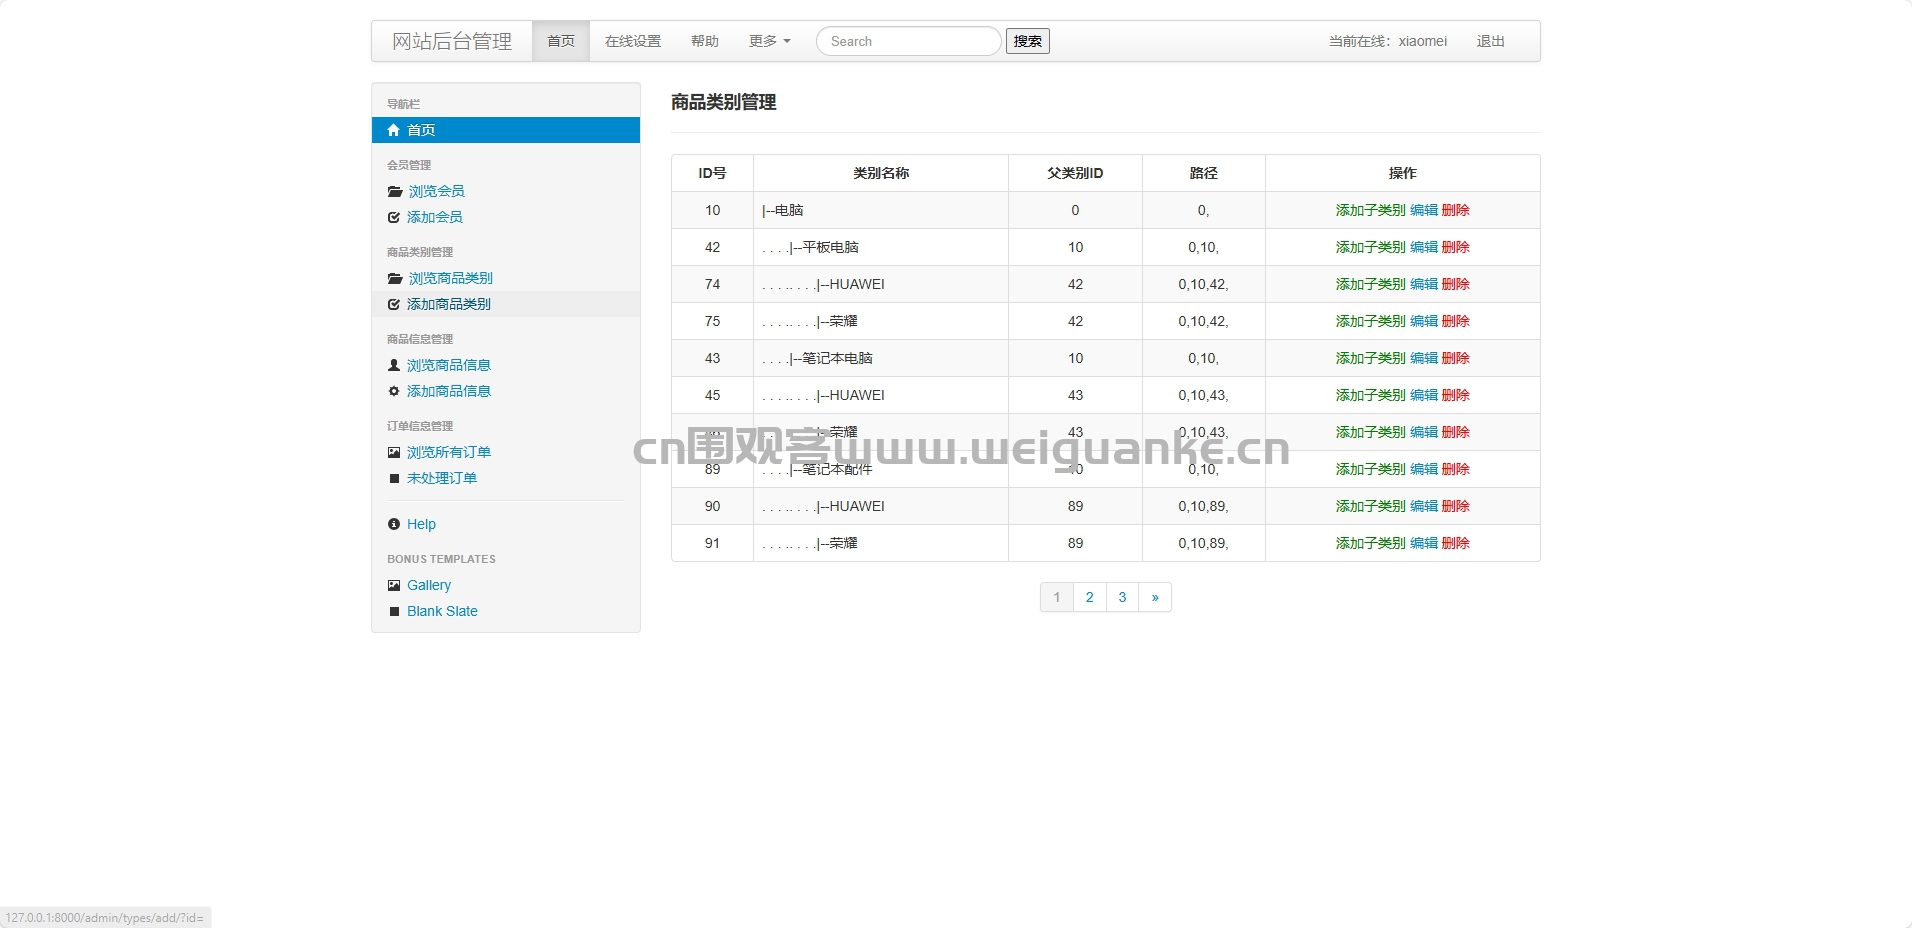Click the edit icon next to 添加会员
1912x928 pixels.
tap(394, 217)
